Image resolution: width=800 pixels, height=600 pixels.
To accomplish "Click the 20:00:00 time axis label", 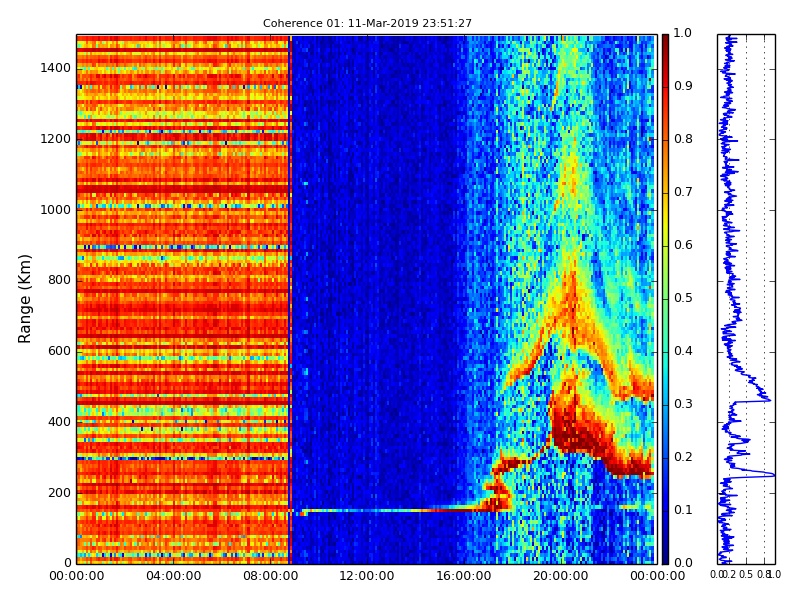I will [x=561, y=576].
